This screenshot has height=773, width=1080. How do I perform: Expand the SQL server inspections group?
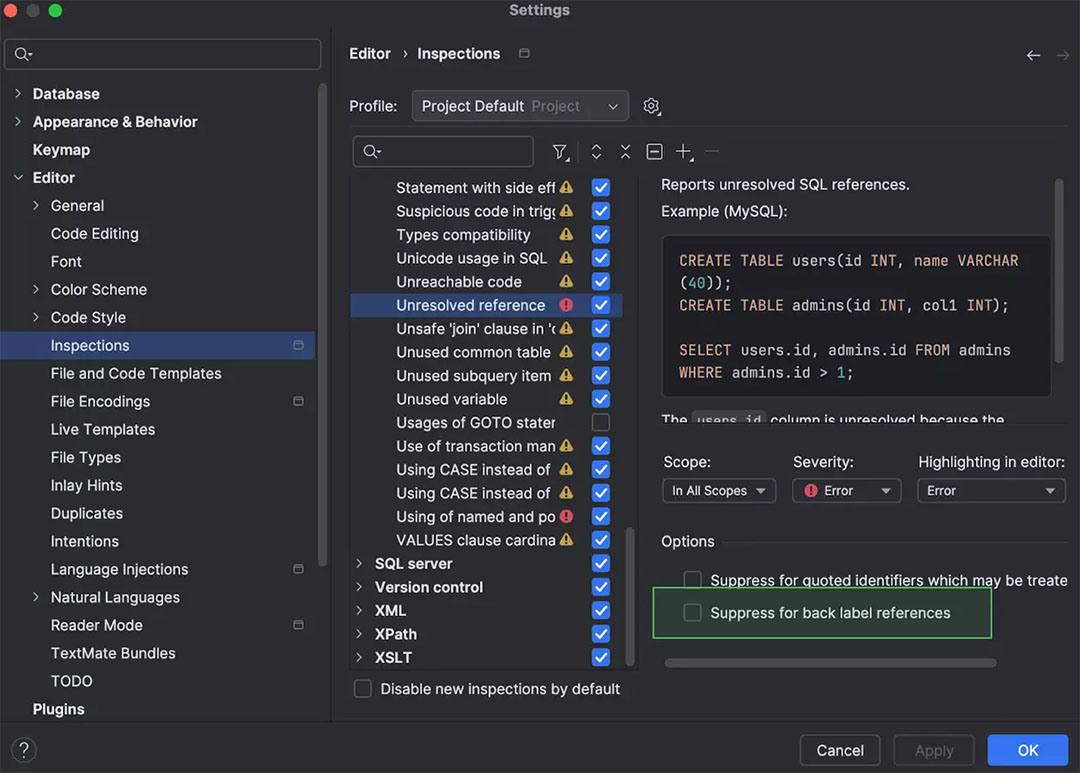click(x=360, y=563)
